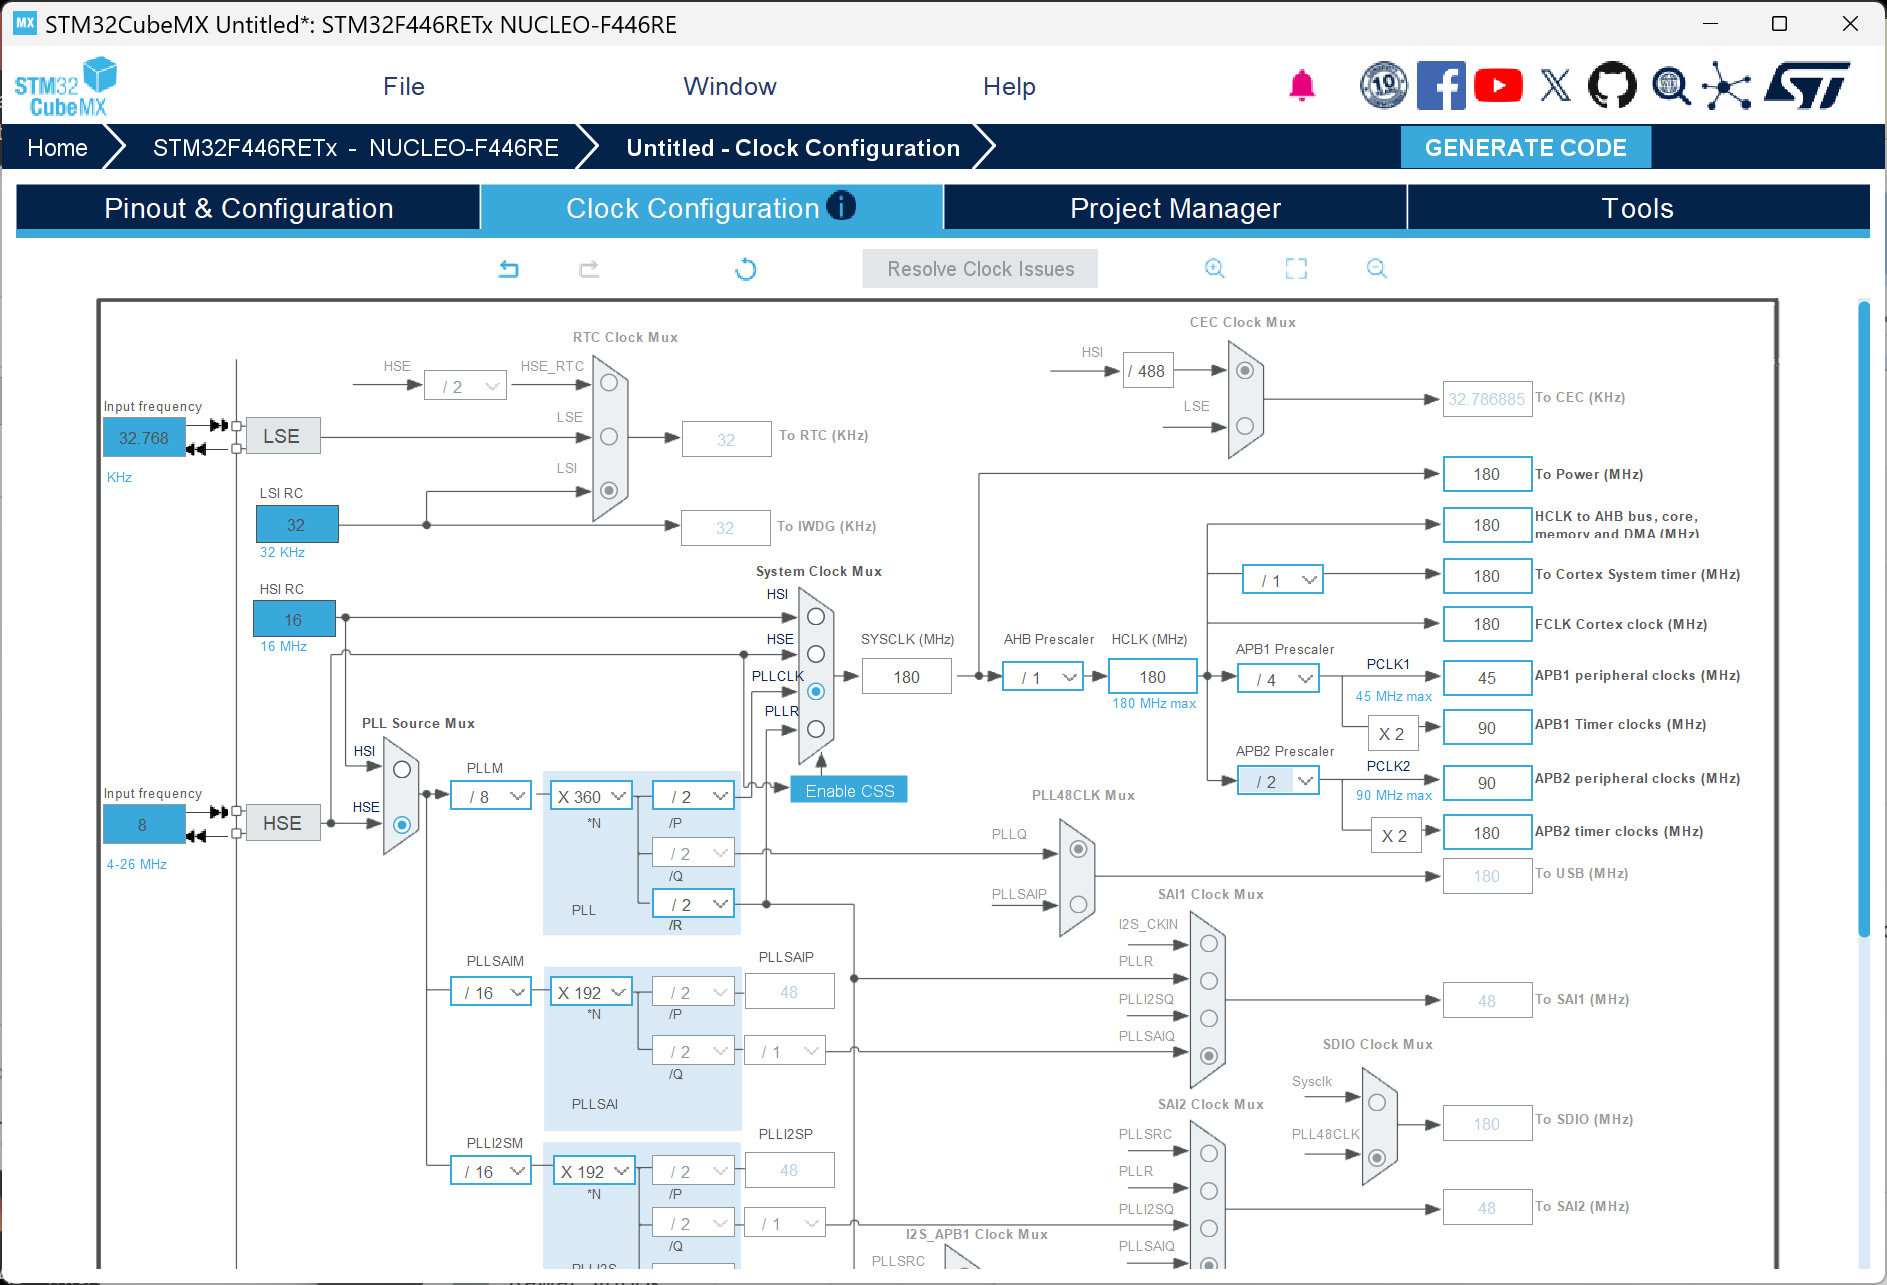The height and width of the screenshot is (1285, 1887).
Task: Select HSE radio in System Clock Mux
Action: click(816, 654)
